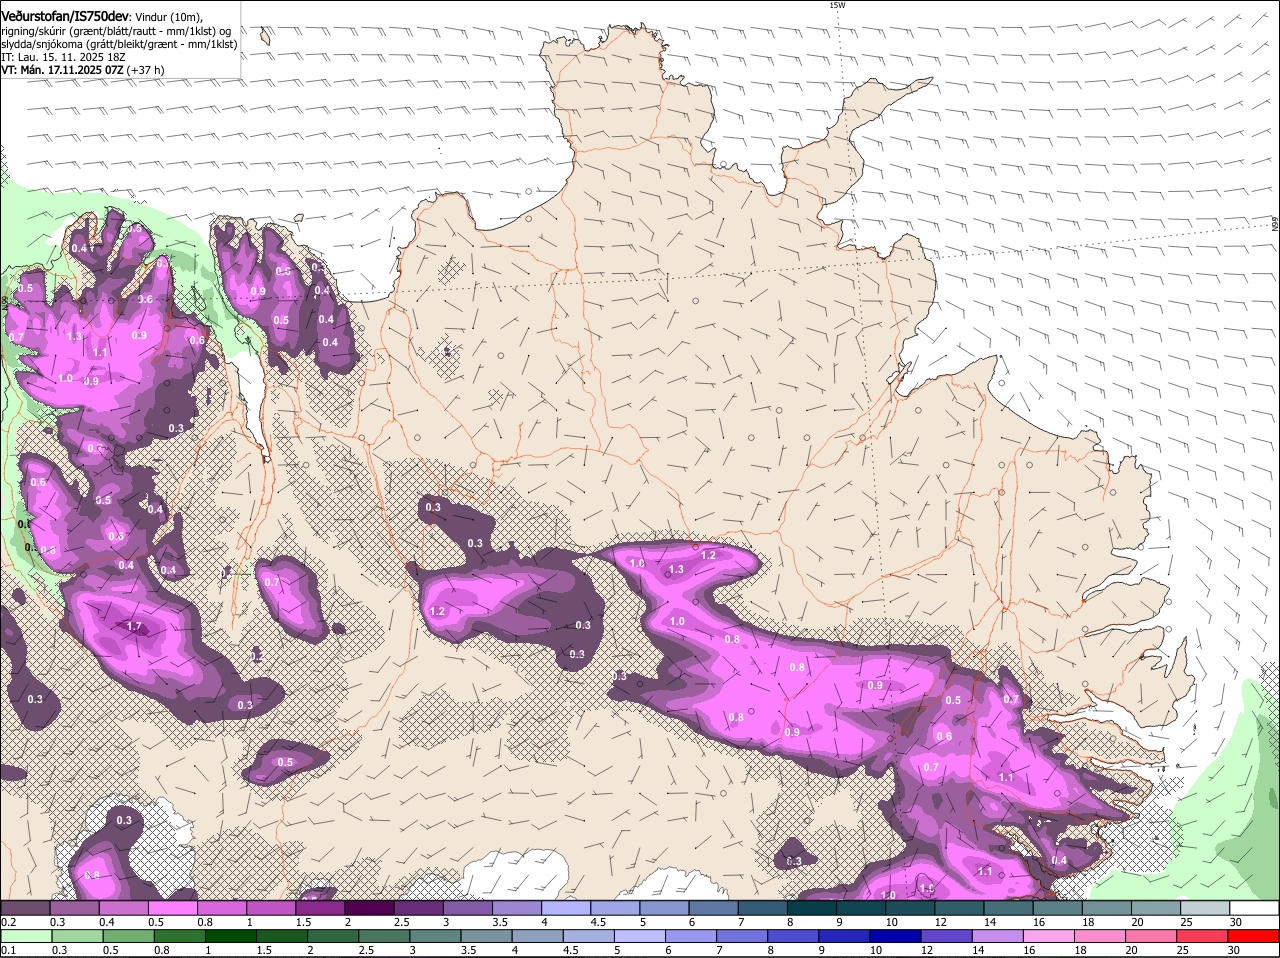Image resolution: width=1280 pixels, height=958 pixels.
Task: Click the 3.5 label in the upper legend
Action: tap(500, 922)
